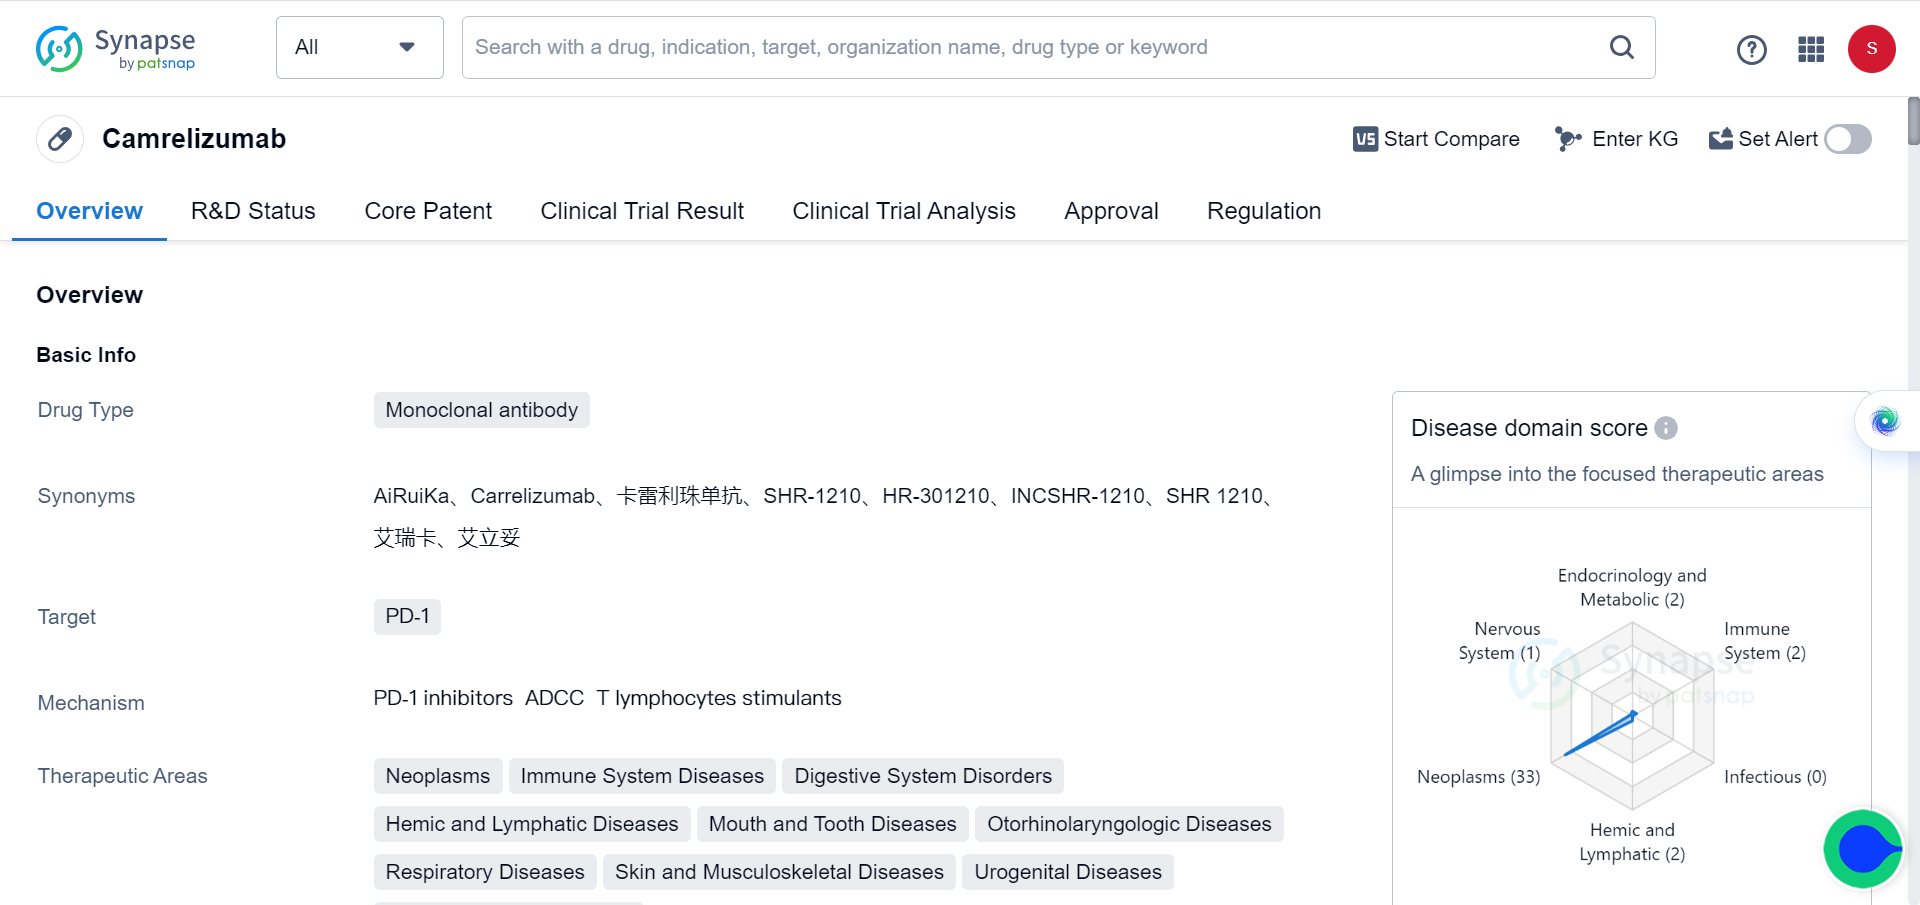Click the Neoplasms therapeutic area tag
The image size is (1920, 905).
click(437, 776)
